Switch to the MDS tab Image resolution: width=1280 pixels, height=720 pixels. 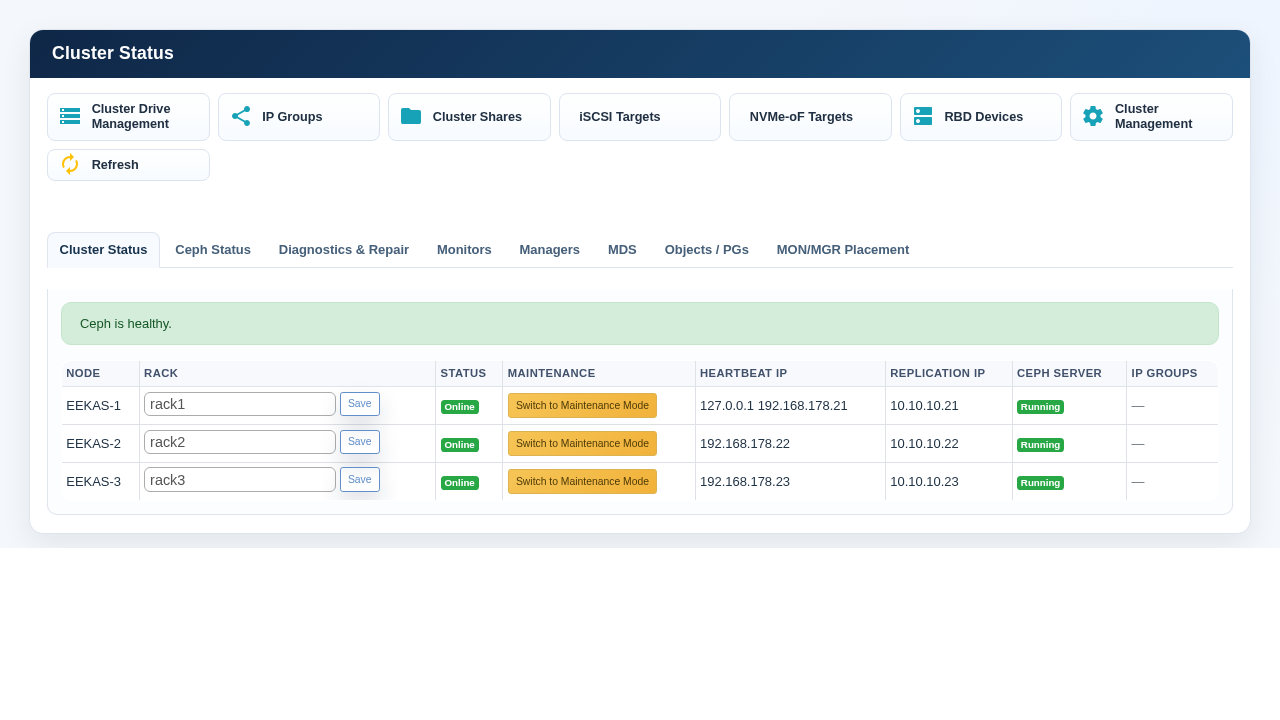pyautogui.click(x=622, y=250)
